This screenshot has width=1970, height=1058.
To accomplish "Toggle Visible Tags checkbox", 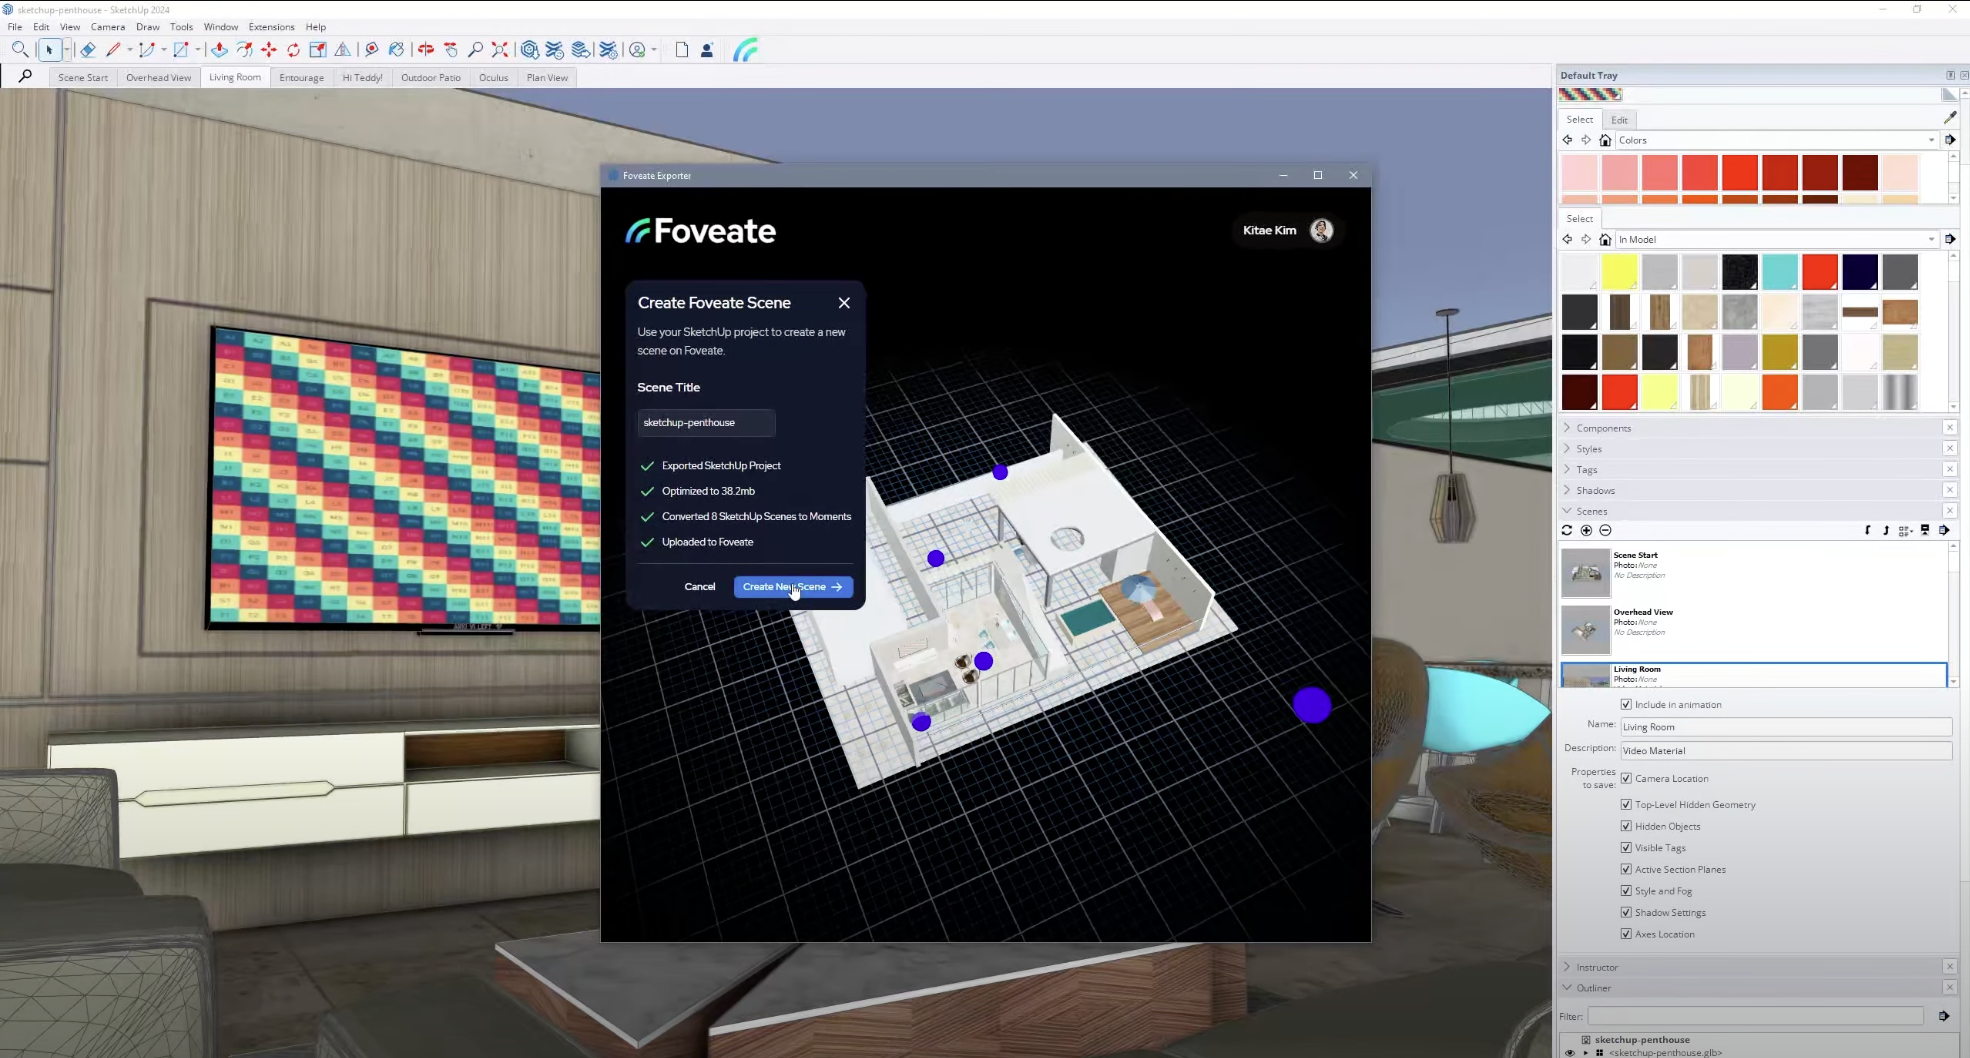I will (x=1626, y=847).
